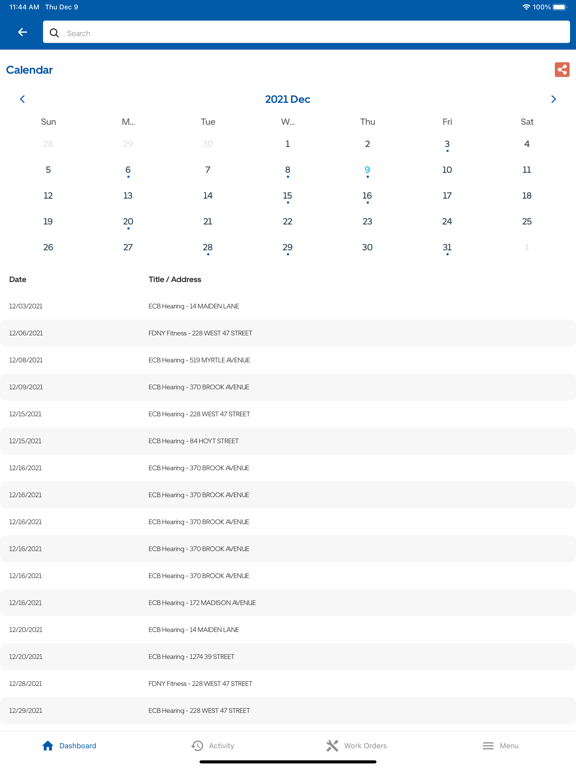Switch to Dashboard tab label

pyautogui.click(x=78, y=745)
